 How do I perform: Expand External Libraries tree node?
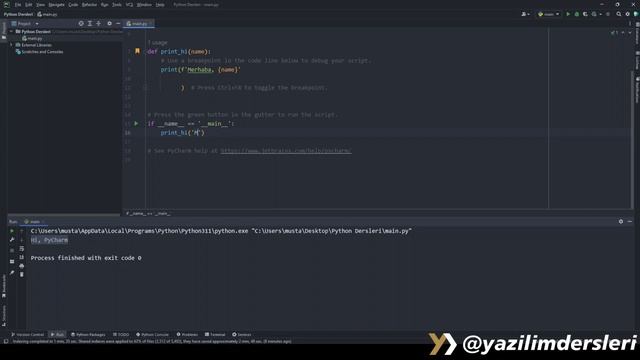coord(11,45)
